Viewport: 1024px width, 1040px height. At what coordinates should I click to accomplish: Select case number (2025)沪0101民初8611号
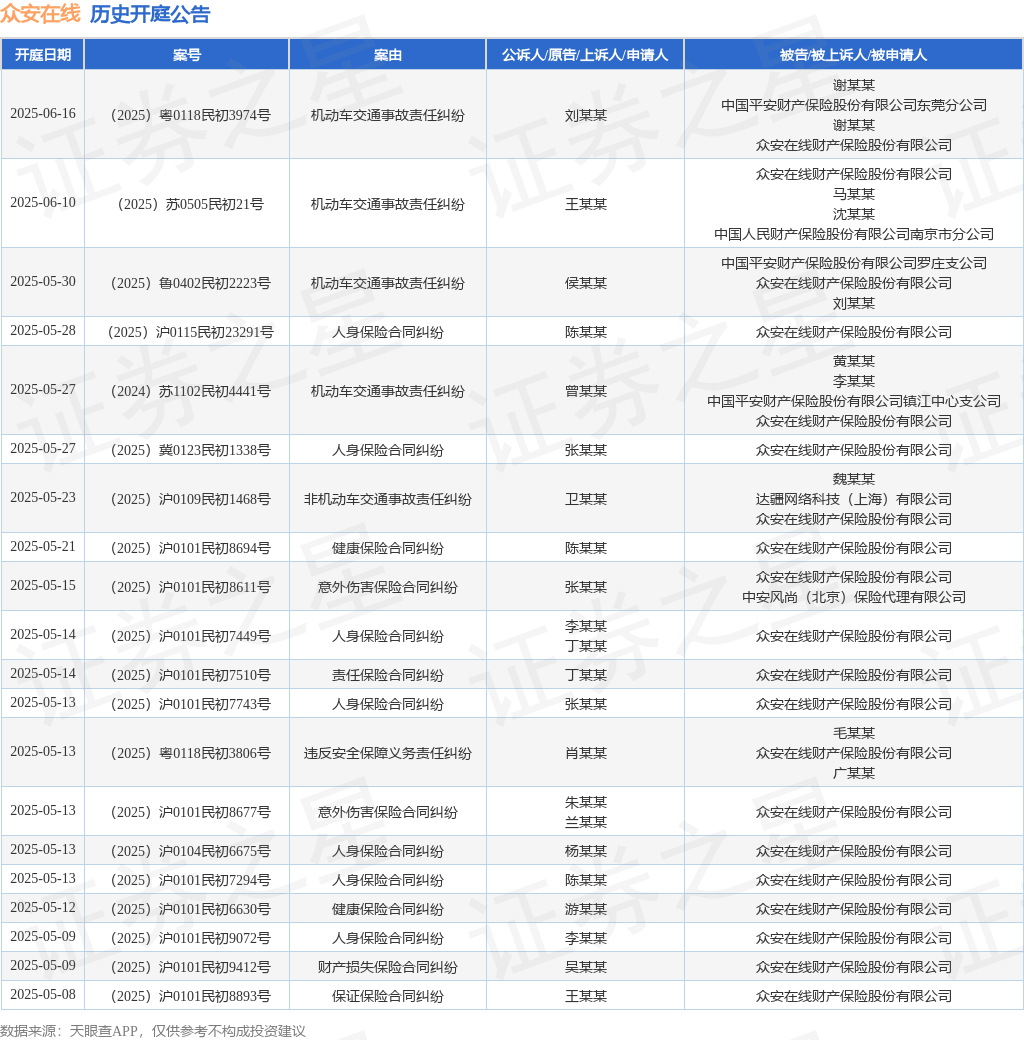click(190, 587)
